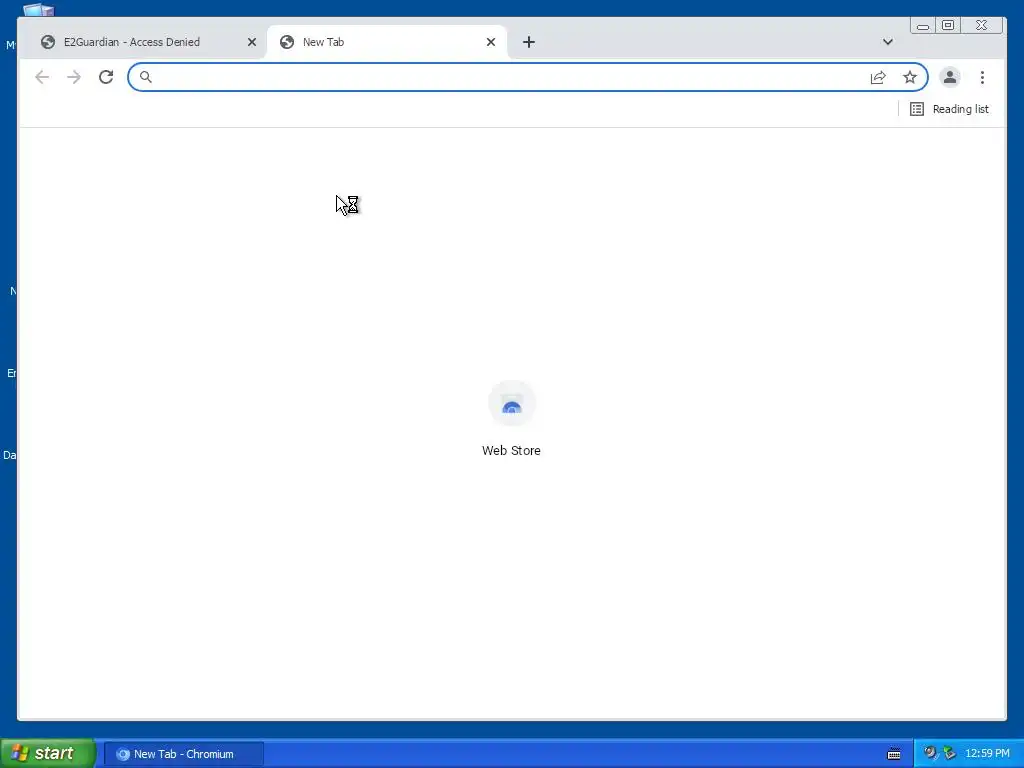Select New Tab - Chromium taskbar button
1024x768 pixels.
pyautogui.click(x=184, y=754)
